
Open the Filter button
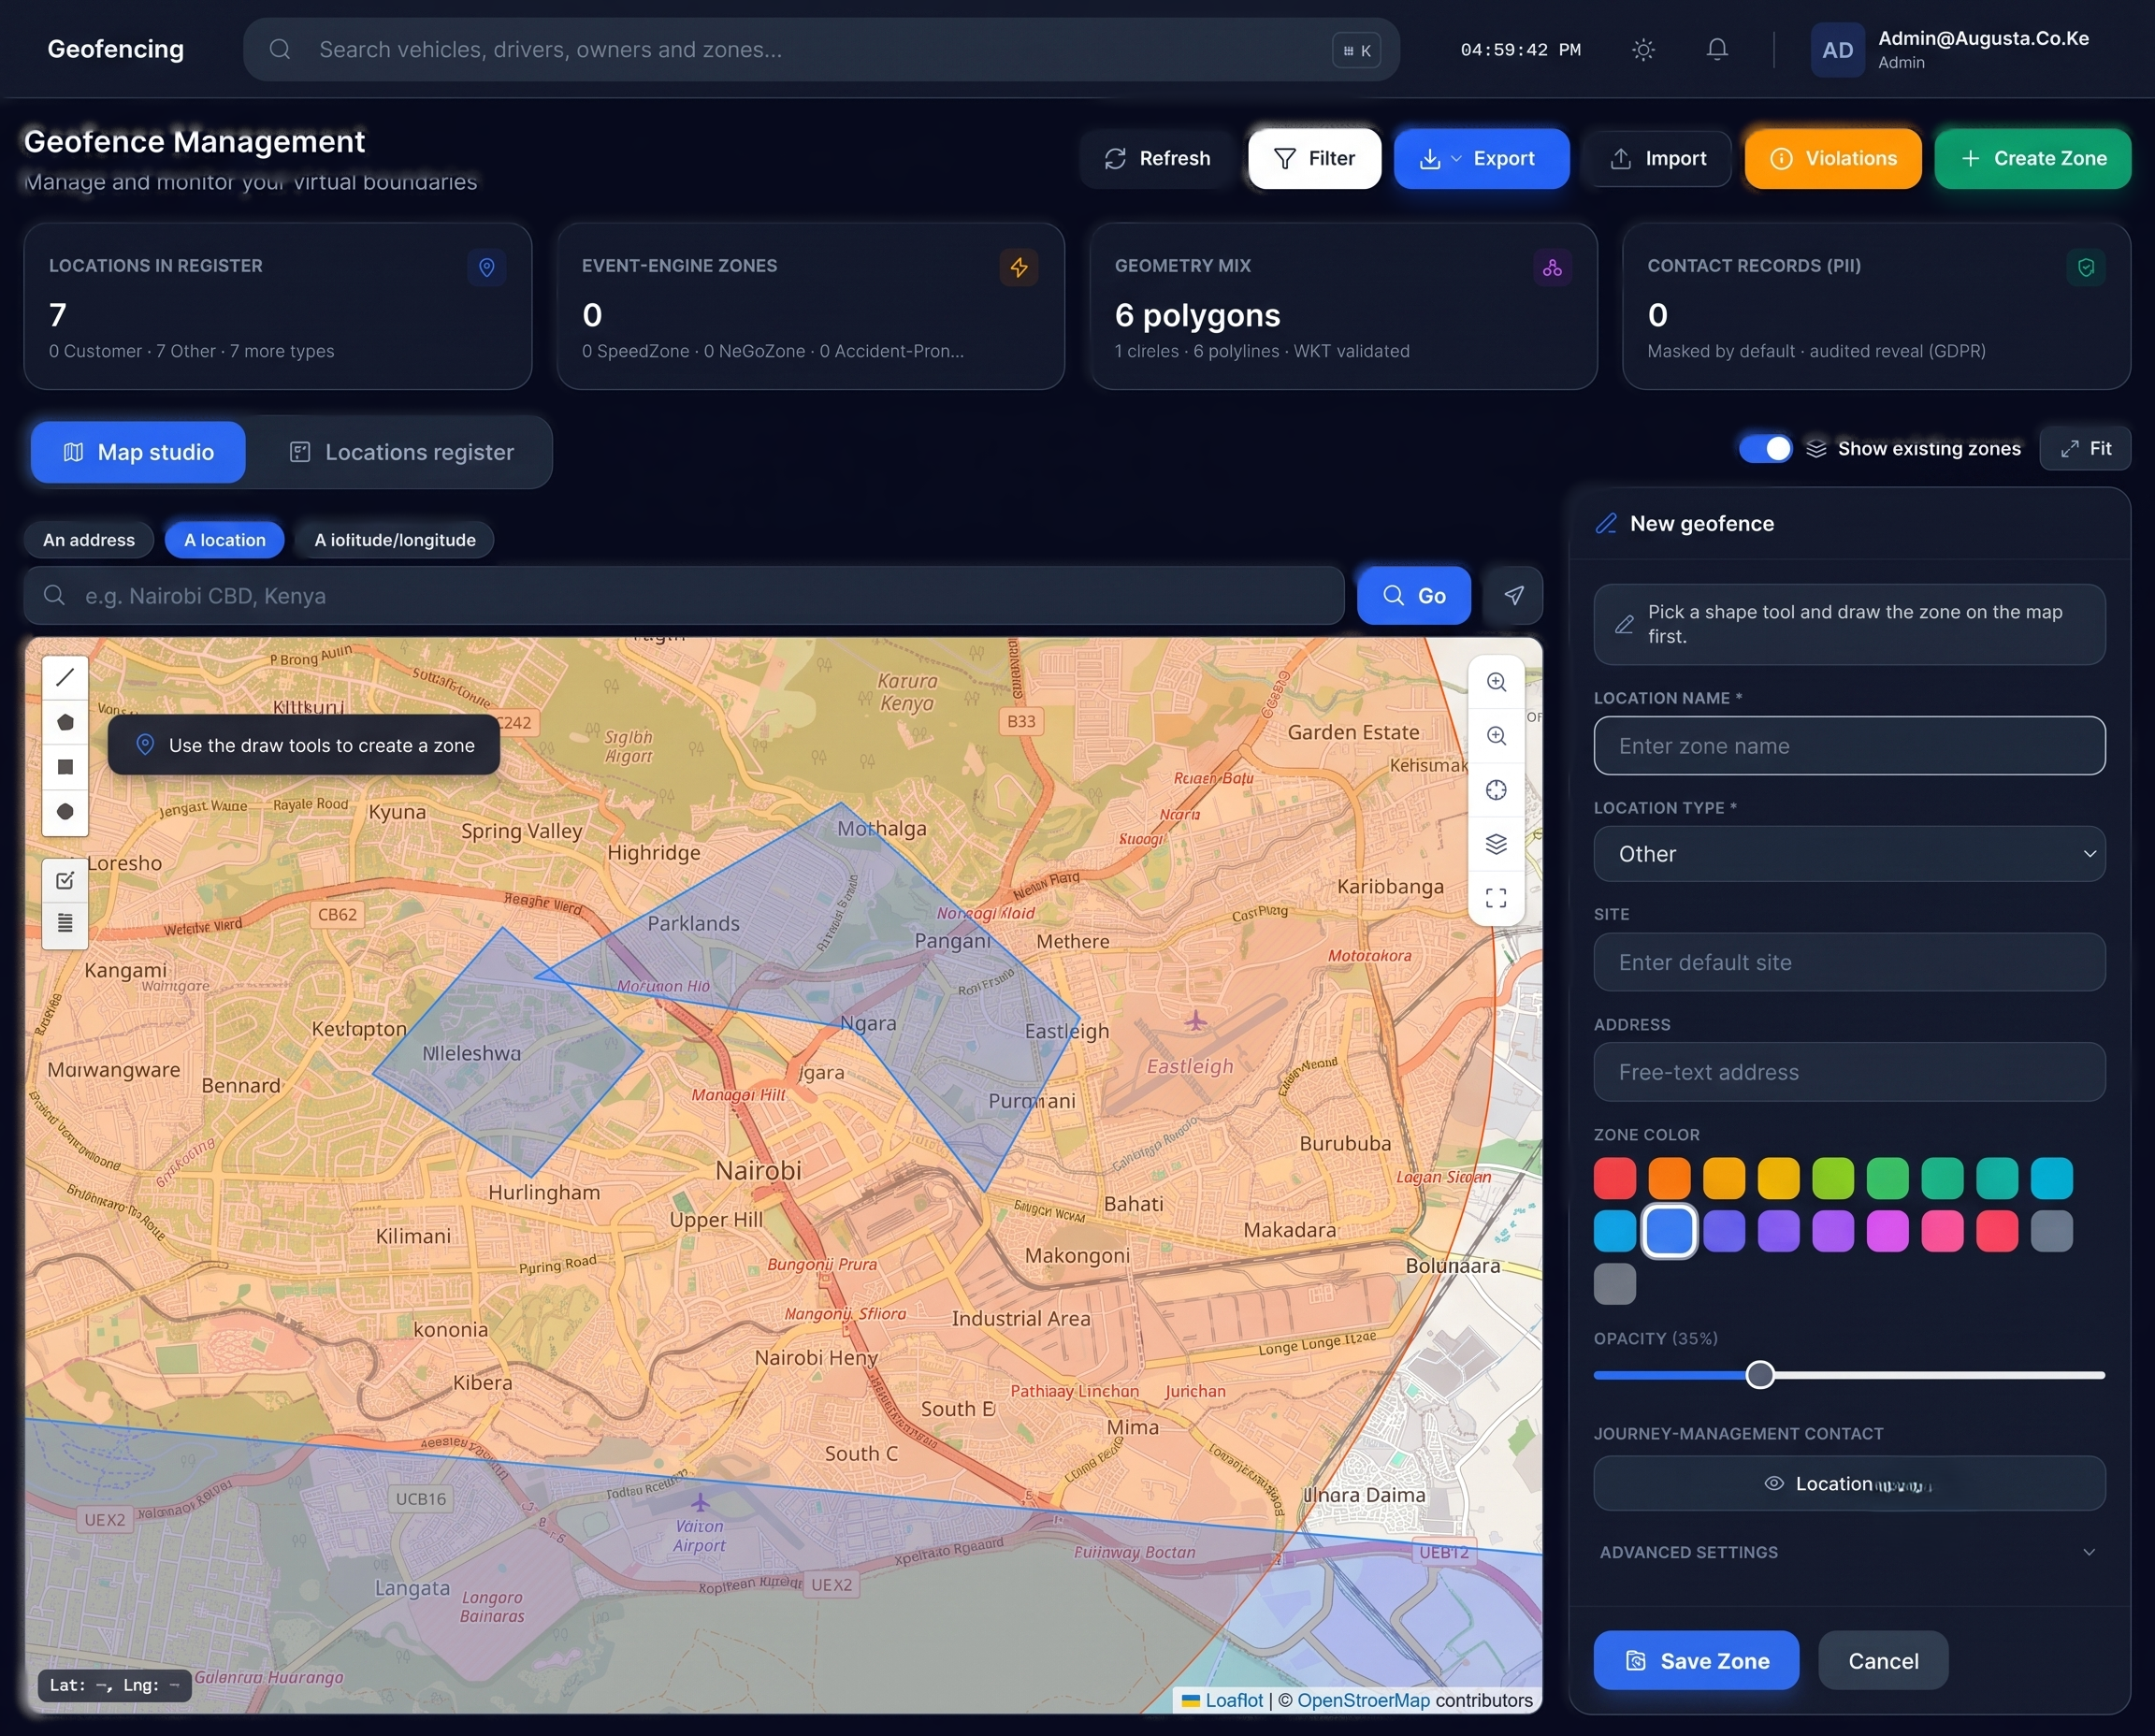[x=1314, y=158]
